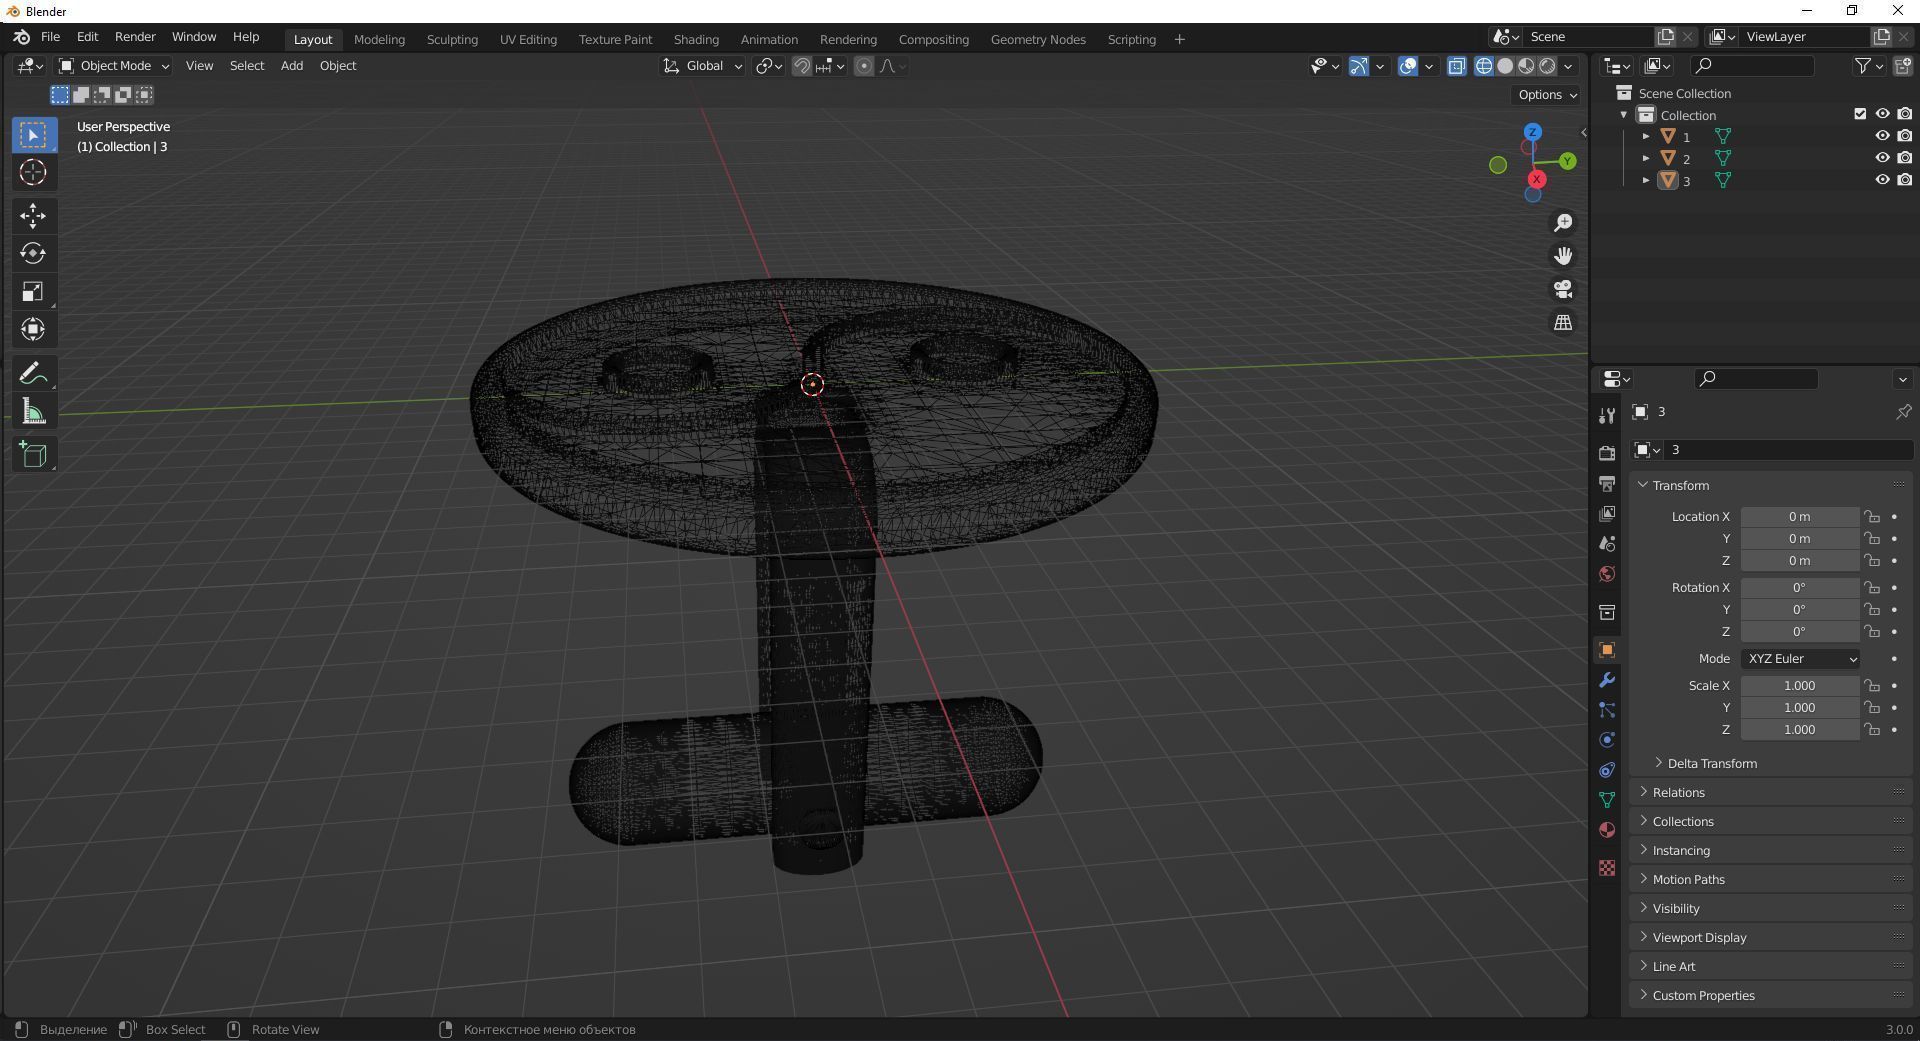Open the Global orientation dropdown

point(703,66)
